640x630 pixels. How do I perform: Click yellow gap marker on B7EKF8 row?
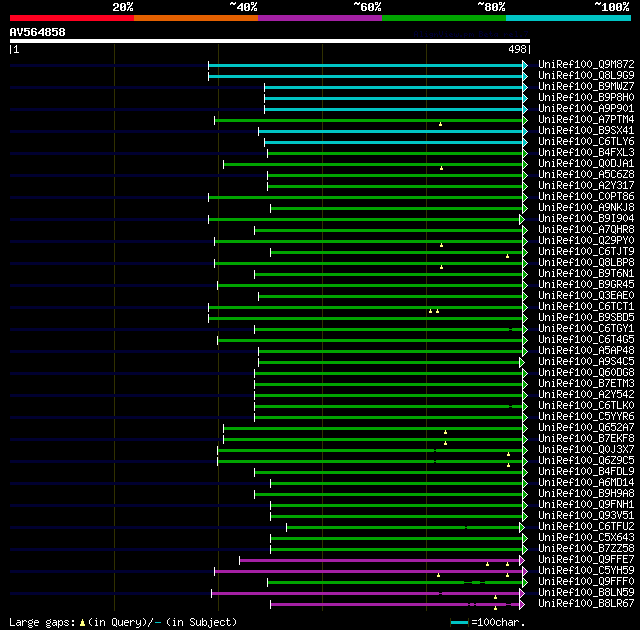click(445, 443)
